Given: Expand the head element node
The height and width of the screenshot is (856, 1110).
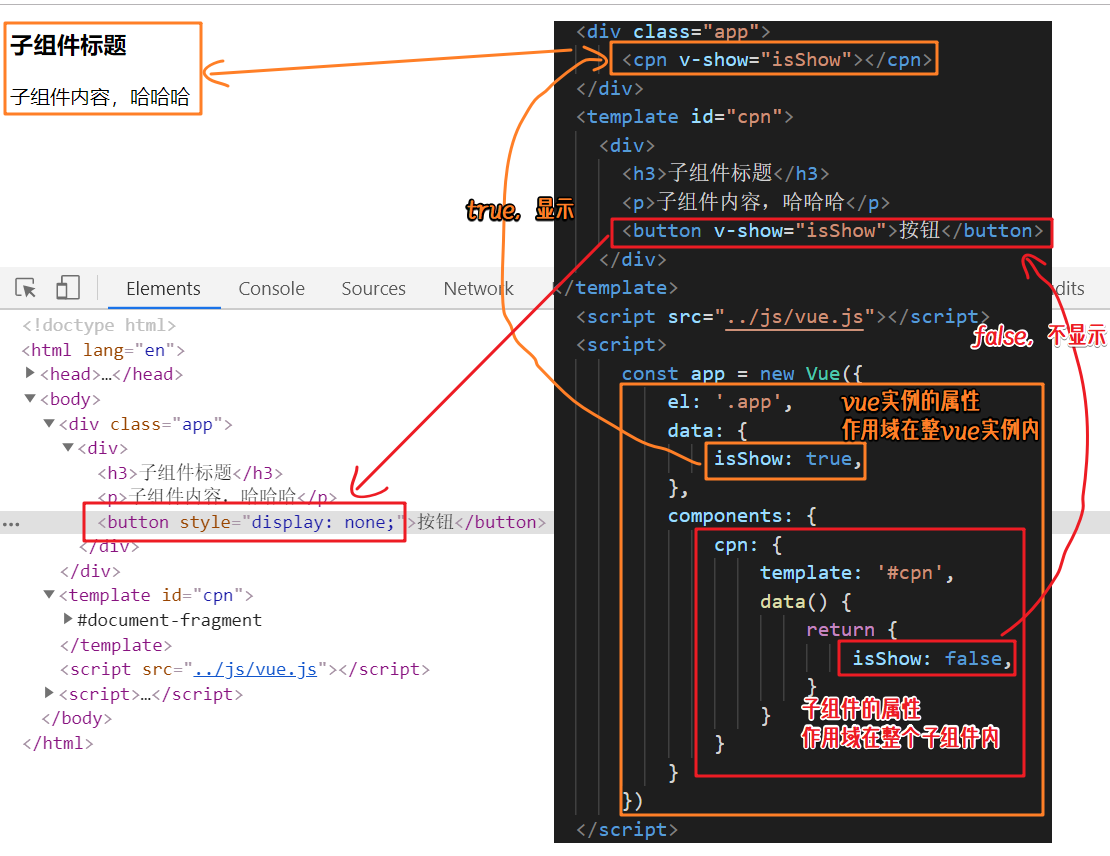Looking at the screenshot, I should pyautogui.click(x=30, y=372).
